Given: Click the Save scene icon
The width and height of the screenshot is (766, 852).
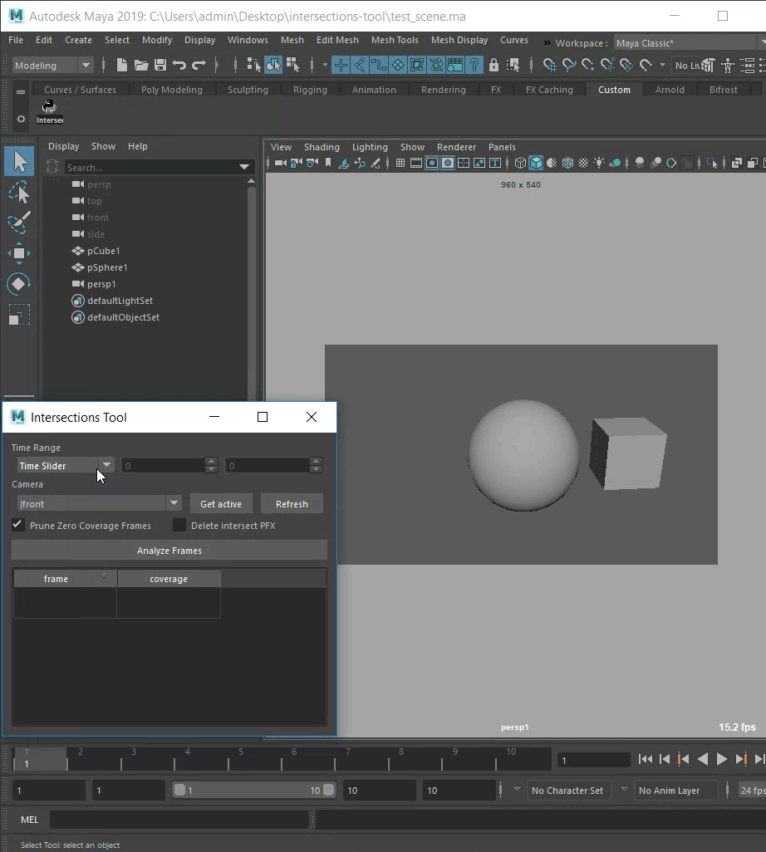Looking at the screenshot, I should [160, 65].
